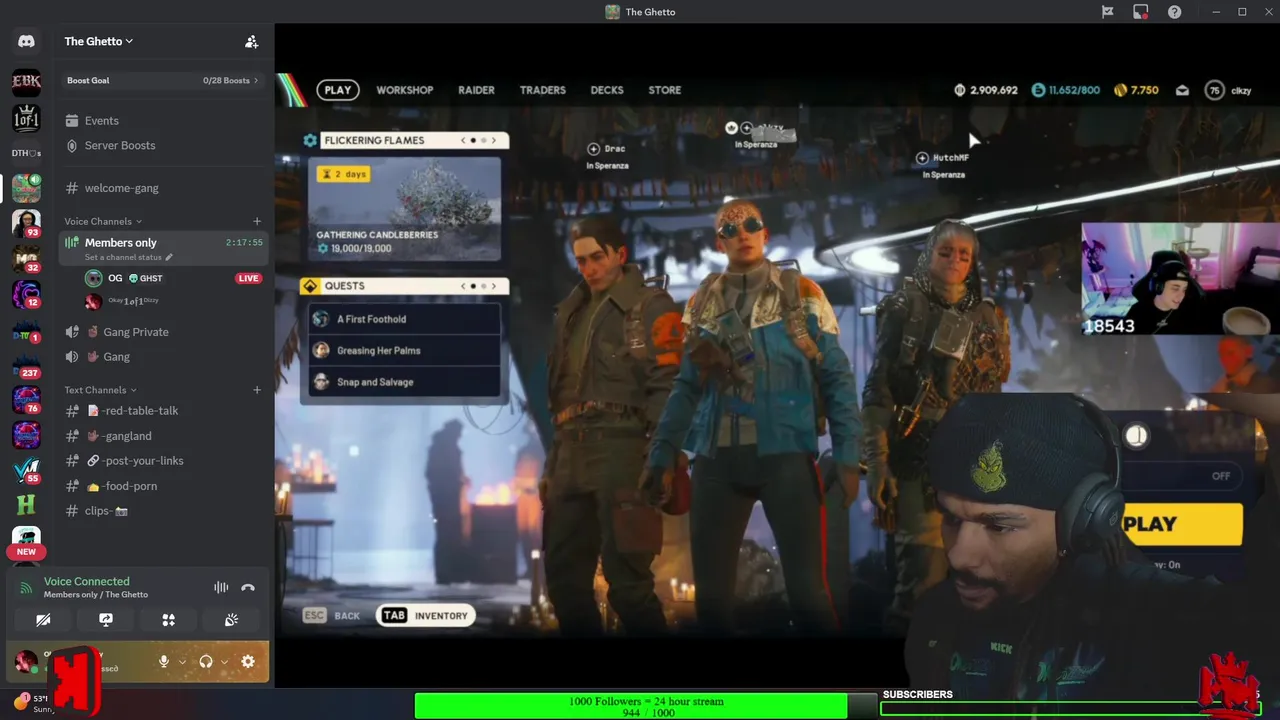Open the Snap and Salvage quest

tap(404, 382)
